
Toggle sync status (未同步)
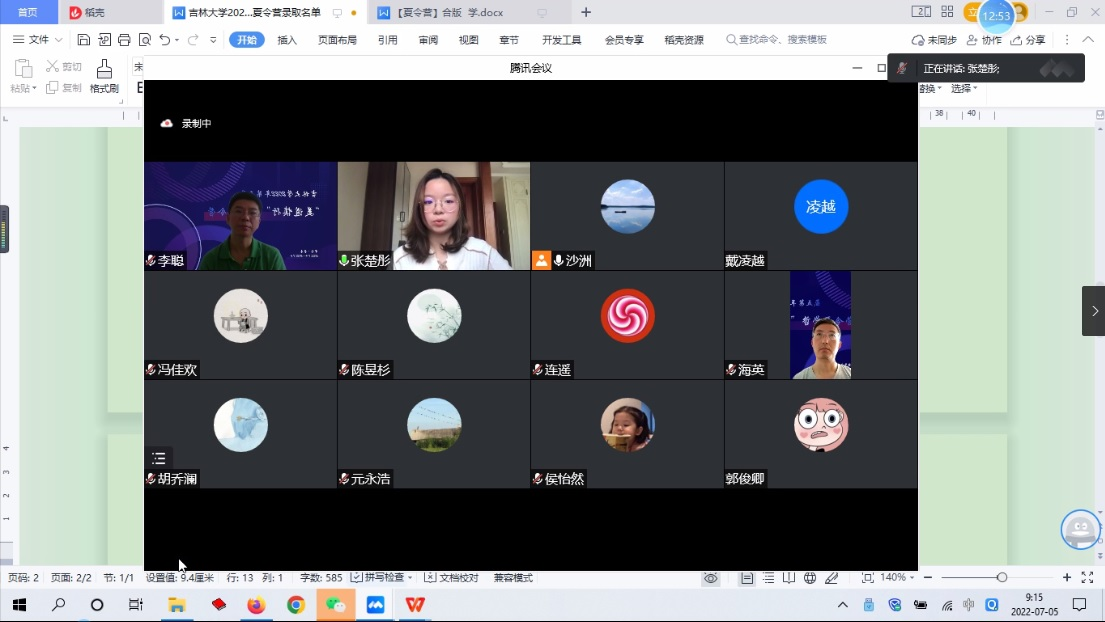point(934,40)
